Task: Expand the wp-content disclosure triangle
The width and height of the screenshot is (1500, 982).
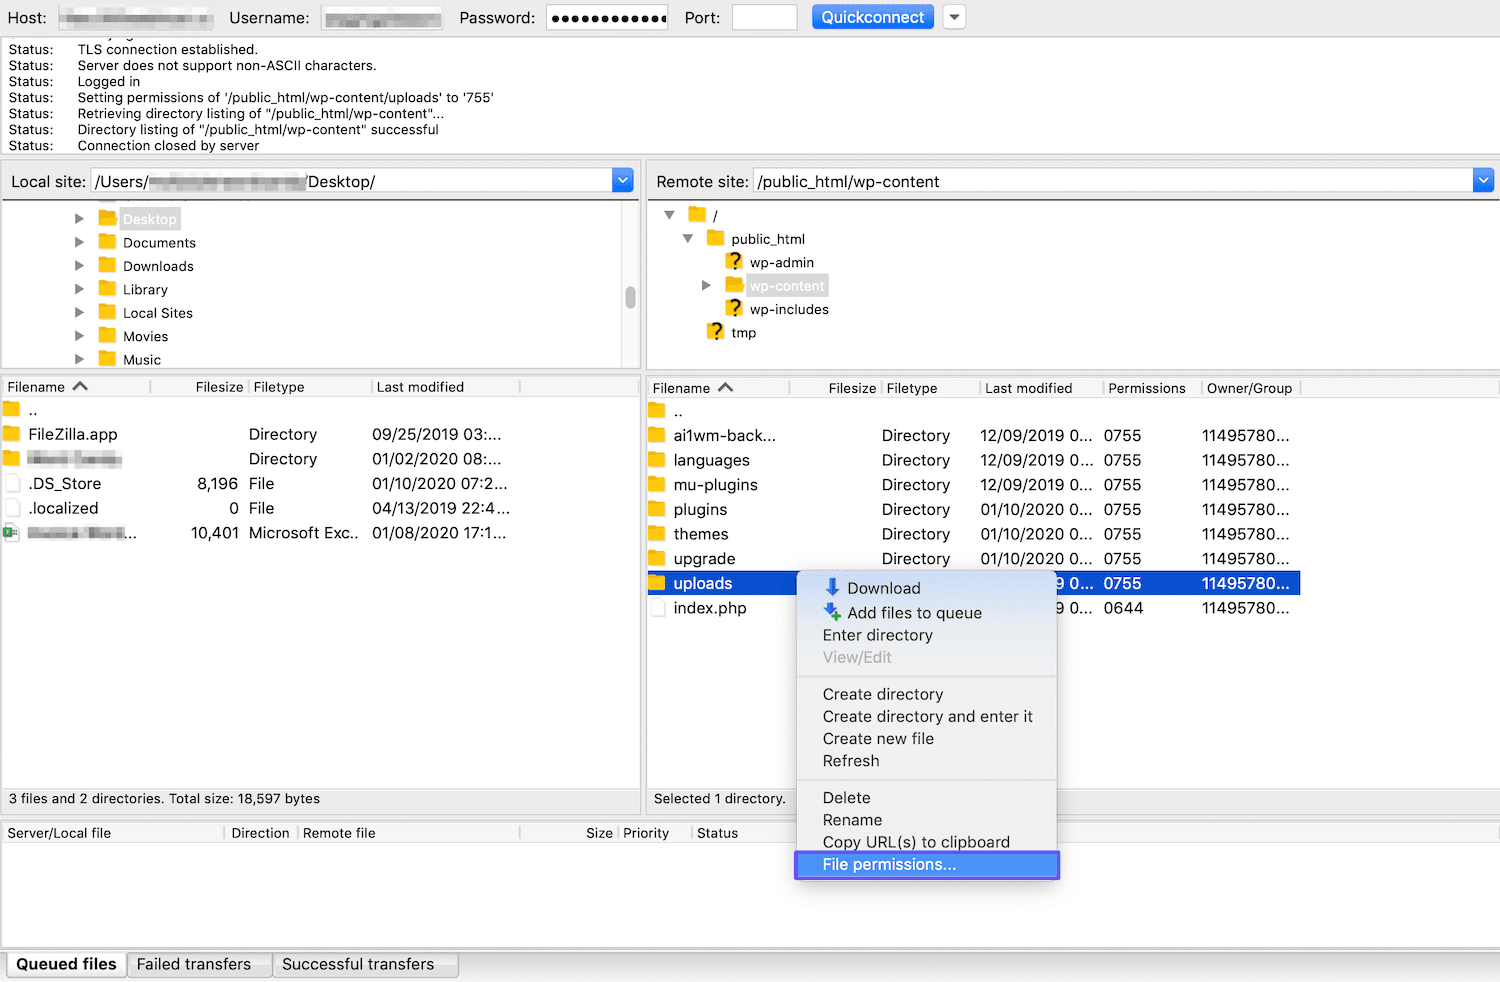Action: [706, 285]
